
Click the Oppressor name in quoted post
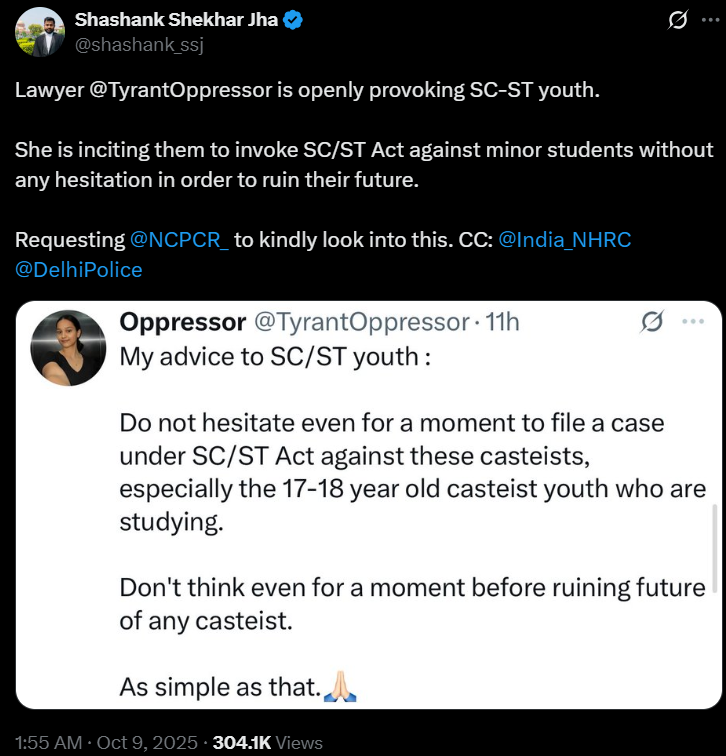click(x=182, y=322)
